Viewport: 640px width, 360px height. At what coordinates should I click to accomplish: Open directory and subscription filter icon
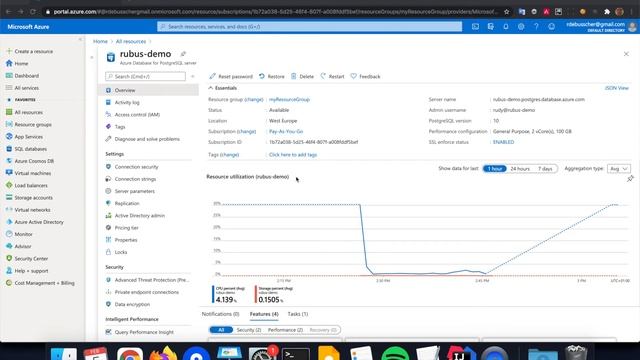pyautogui.click(x=491, y=27)
